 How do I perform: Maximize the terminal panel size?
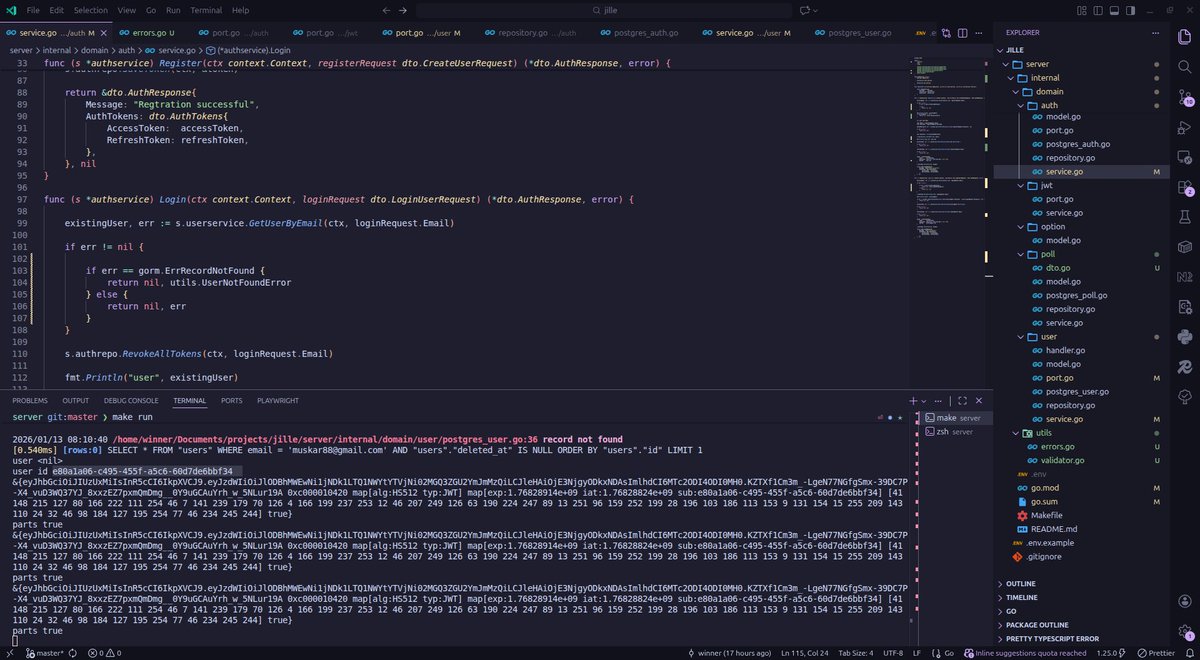click(963, 400)
